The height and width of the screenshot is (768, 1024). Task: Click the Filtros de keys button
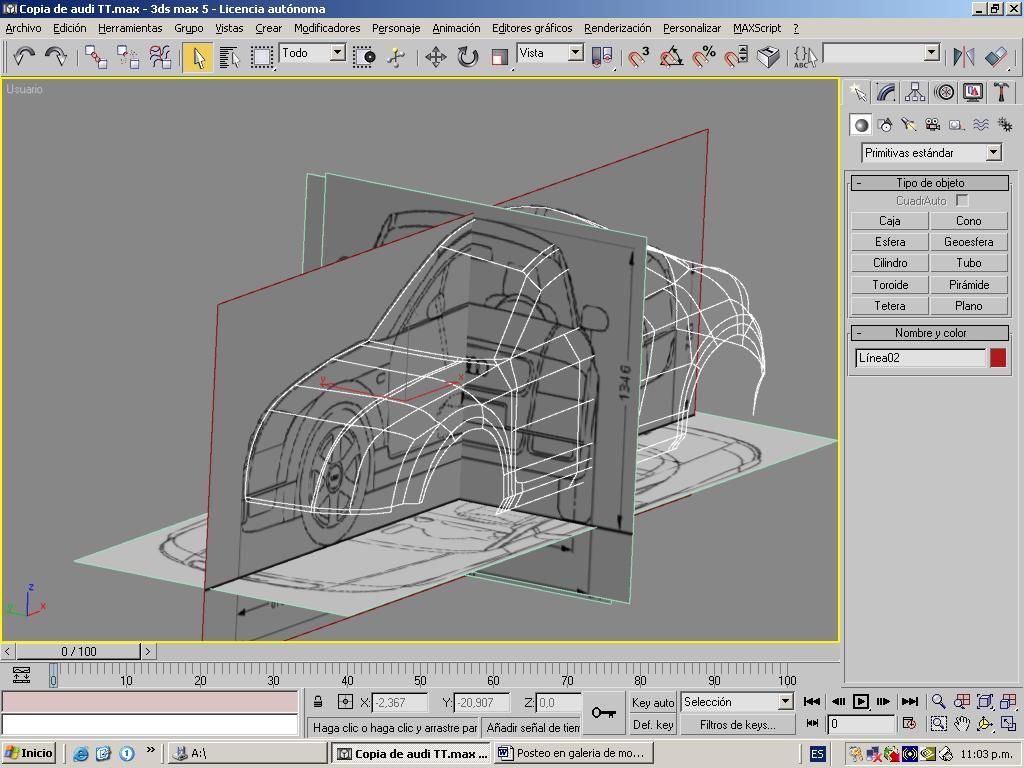(737, 725)
